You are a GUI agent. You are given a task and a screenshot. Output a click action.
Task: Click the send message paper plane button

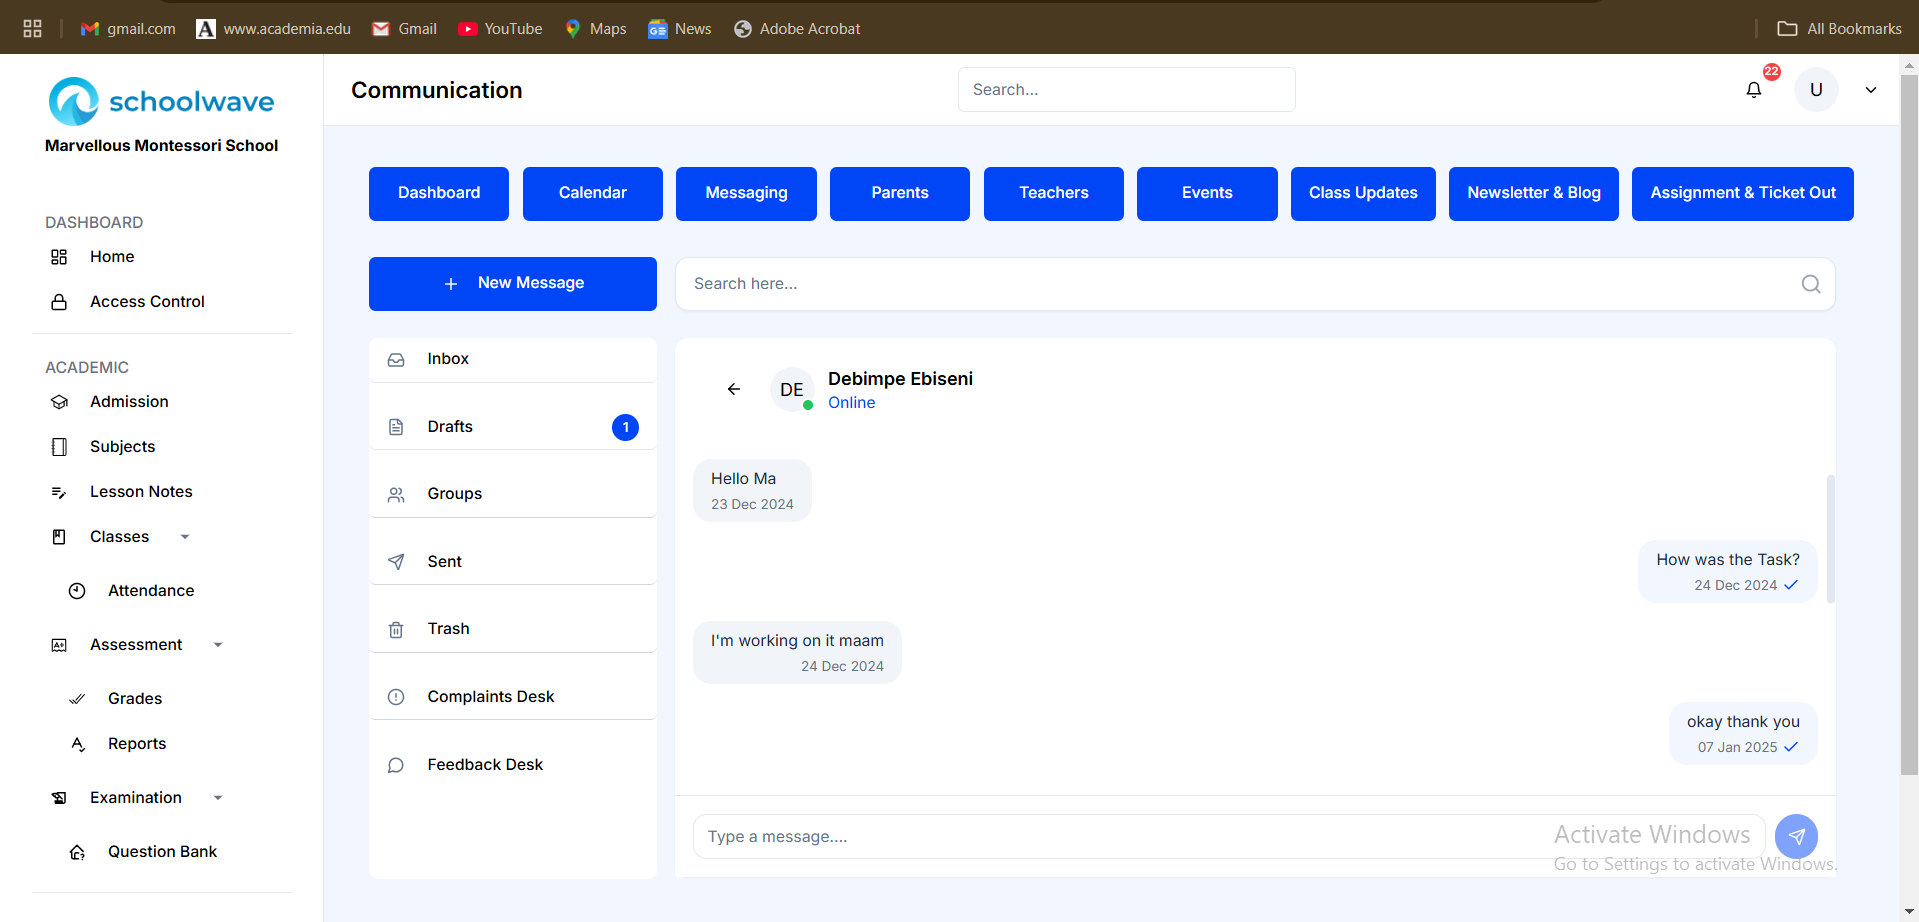pos(1796,836)
